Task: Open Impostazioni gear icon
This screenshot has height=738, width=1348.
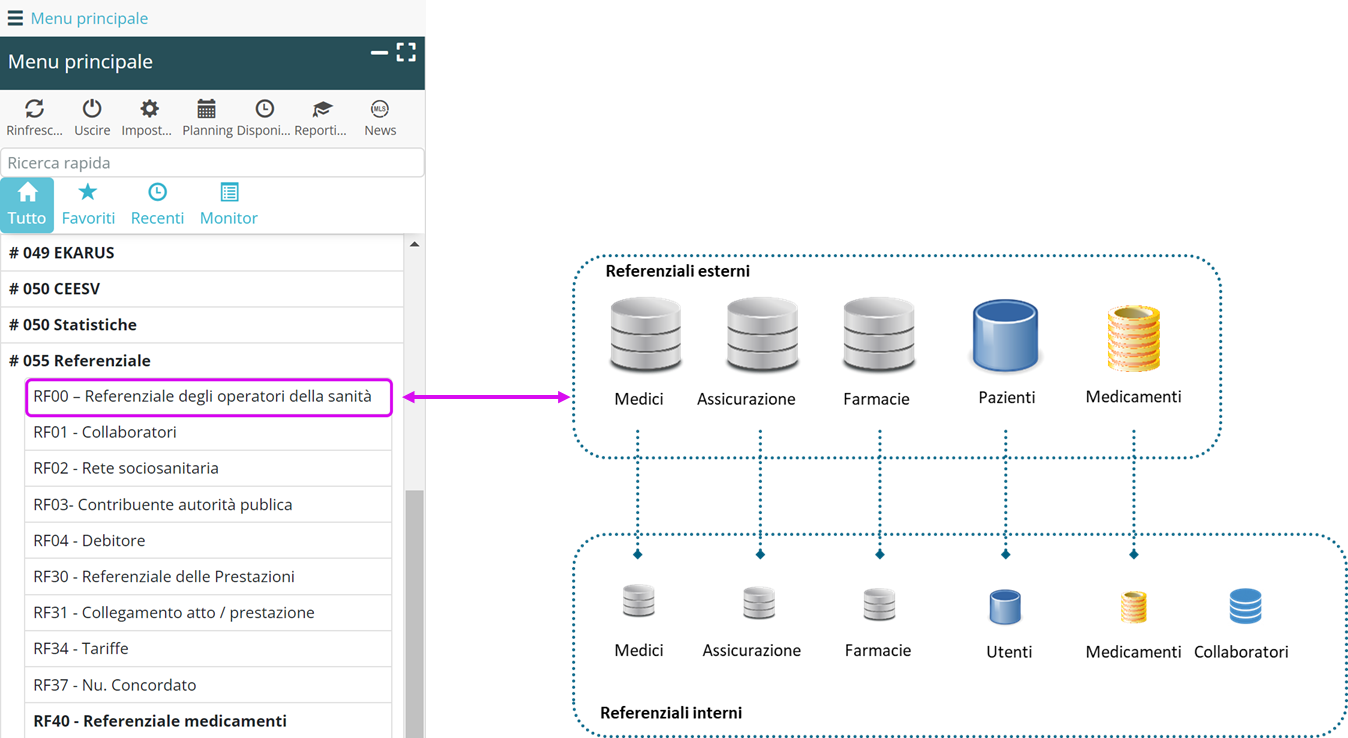Action: tap(149, 109)
